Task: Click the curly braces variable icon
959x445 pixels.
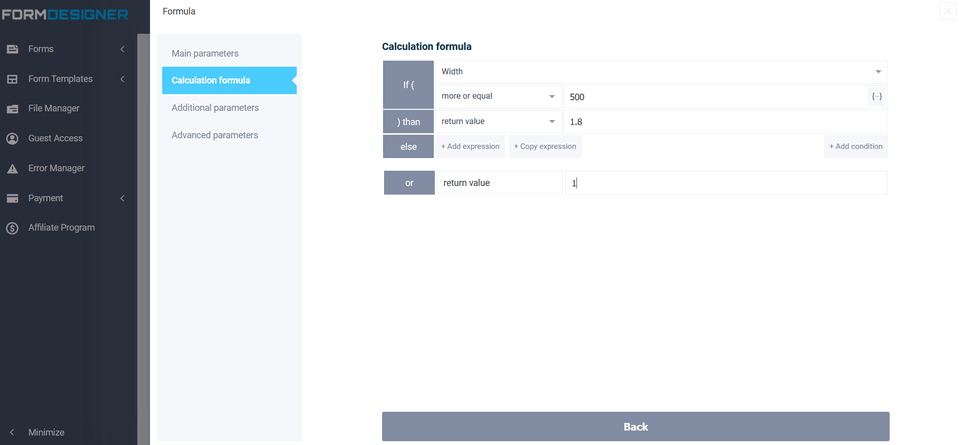Action: tap(876, 97)
